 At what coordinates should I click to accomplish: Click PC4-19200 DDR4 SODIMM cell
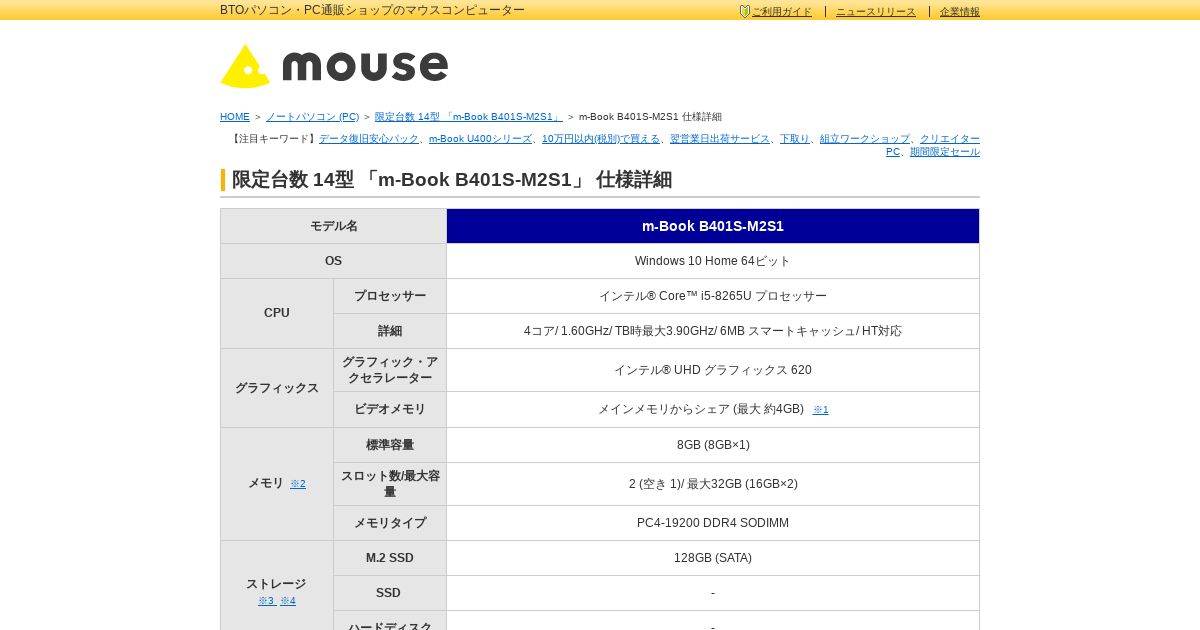click(713, 523)
